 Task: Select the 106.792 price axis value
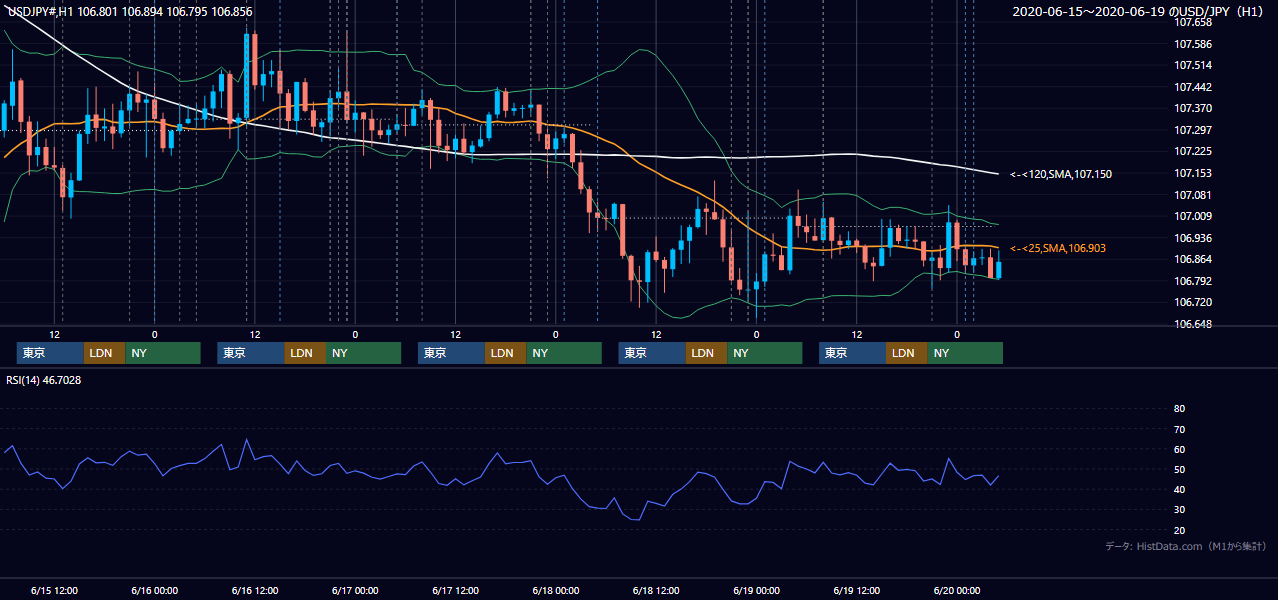pyautogui.click(x=1192, y=281)
